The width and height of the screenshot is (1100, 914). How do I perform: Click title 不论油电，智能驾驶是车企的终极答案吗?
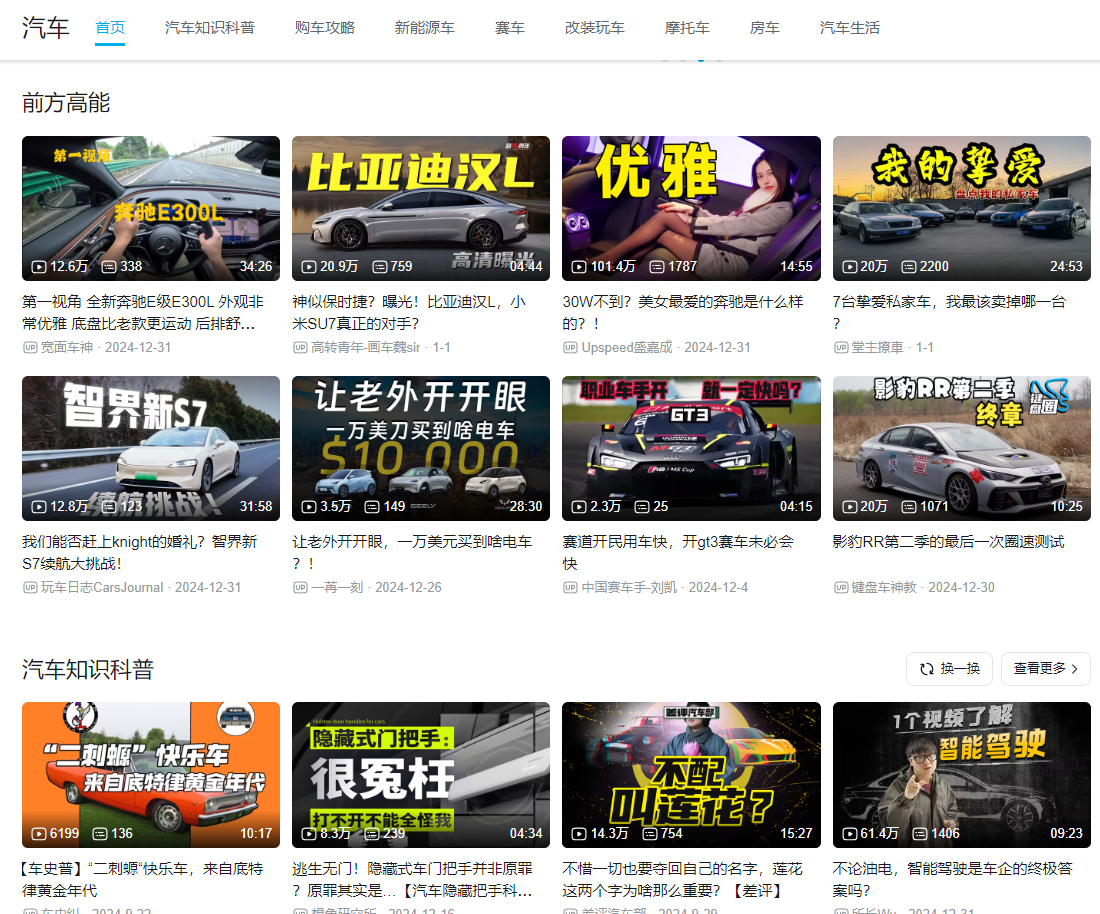953,880
